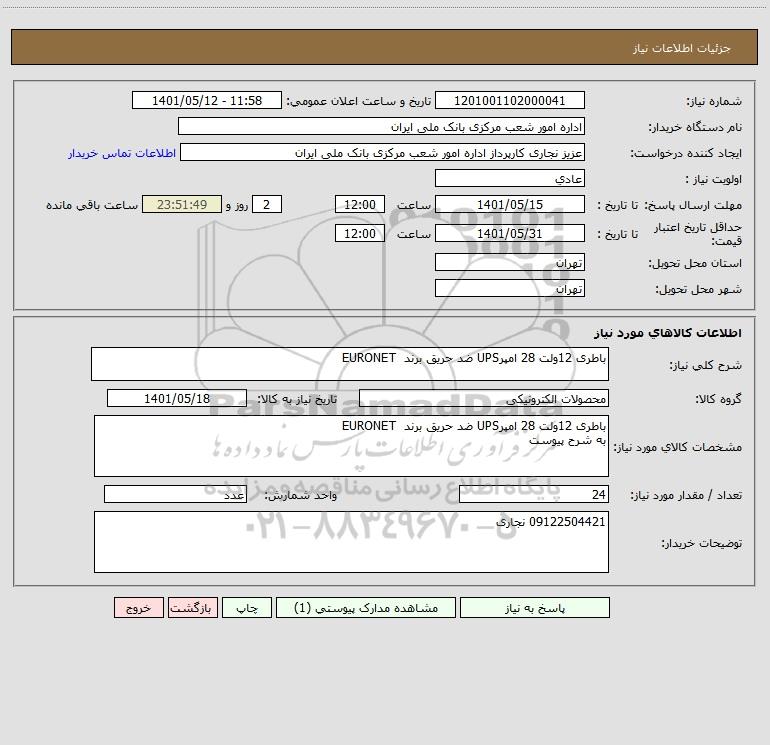Viewport: 770px width, 745px height.
Task: Click the unit field عدد
Action: pos(175,494)
